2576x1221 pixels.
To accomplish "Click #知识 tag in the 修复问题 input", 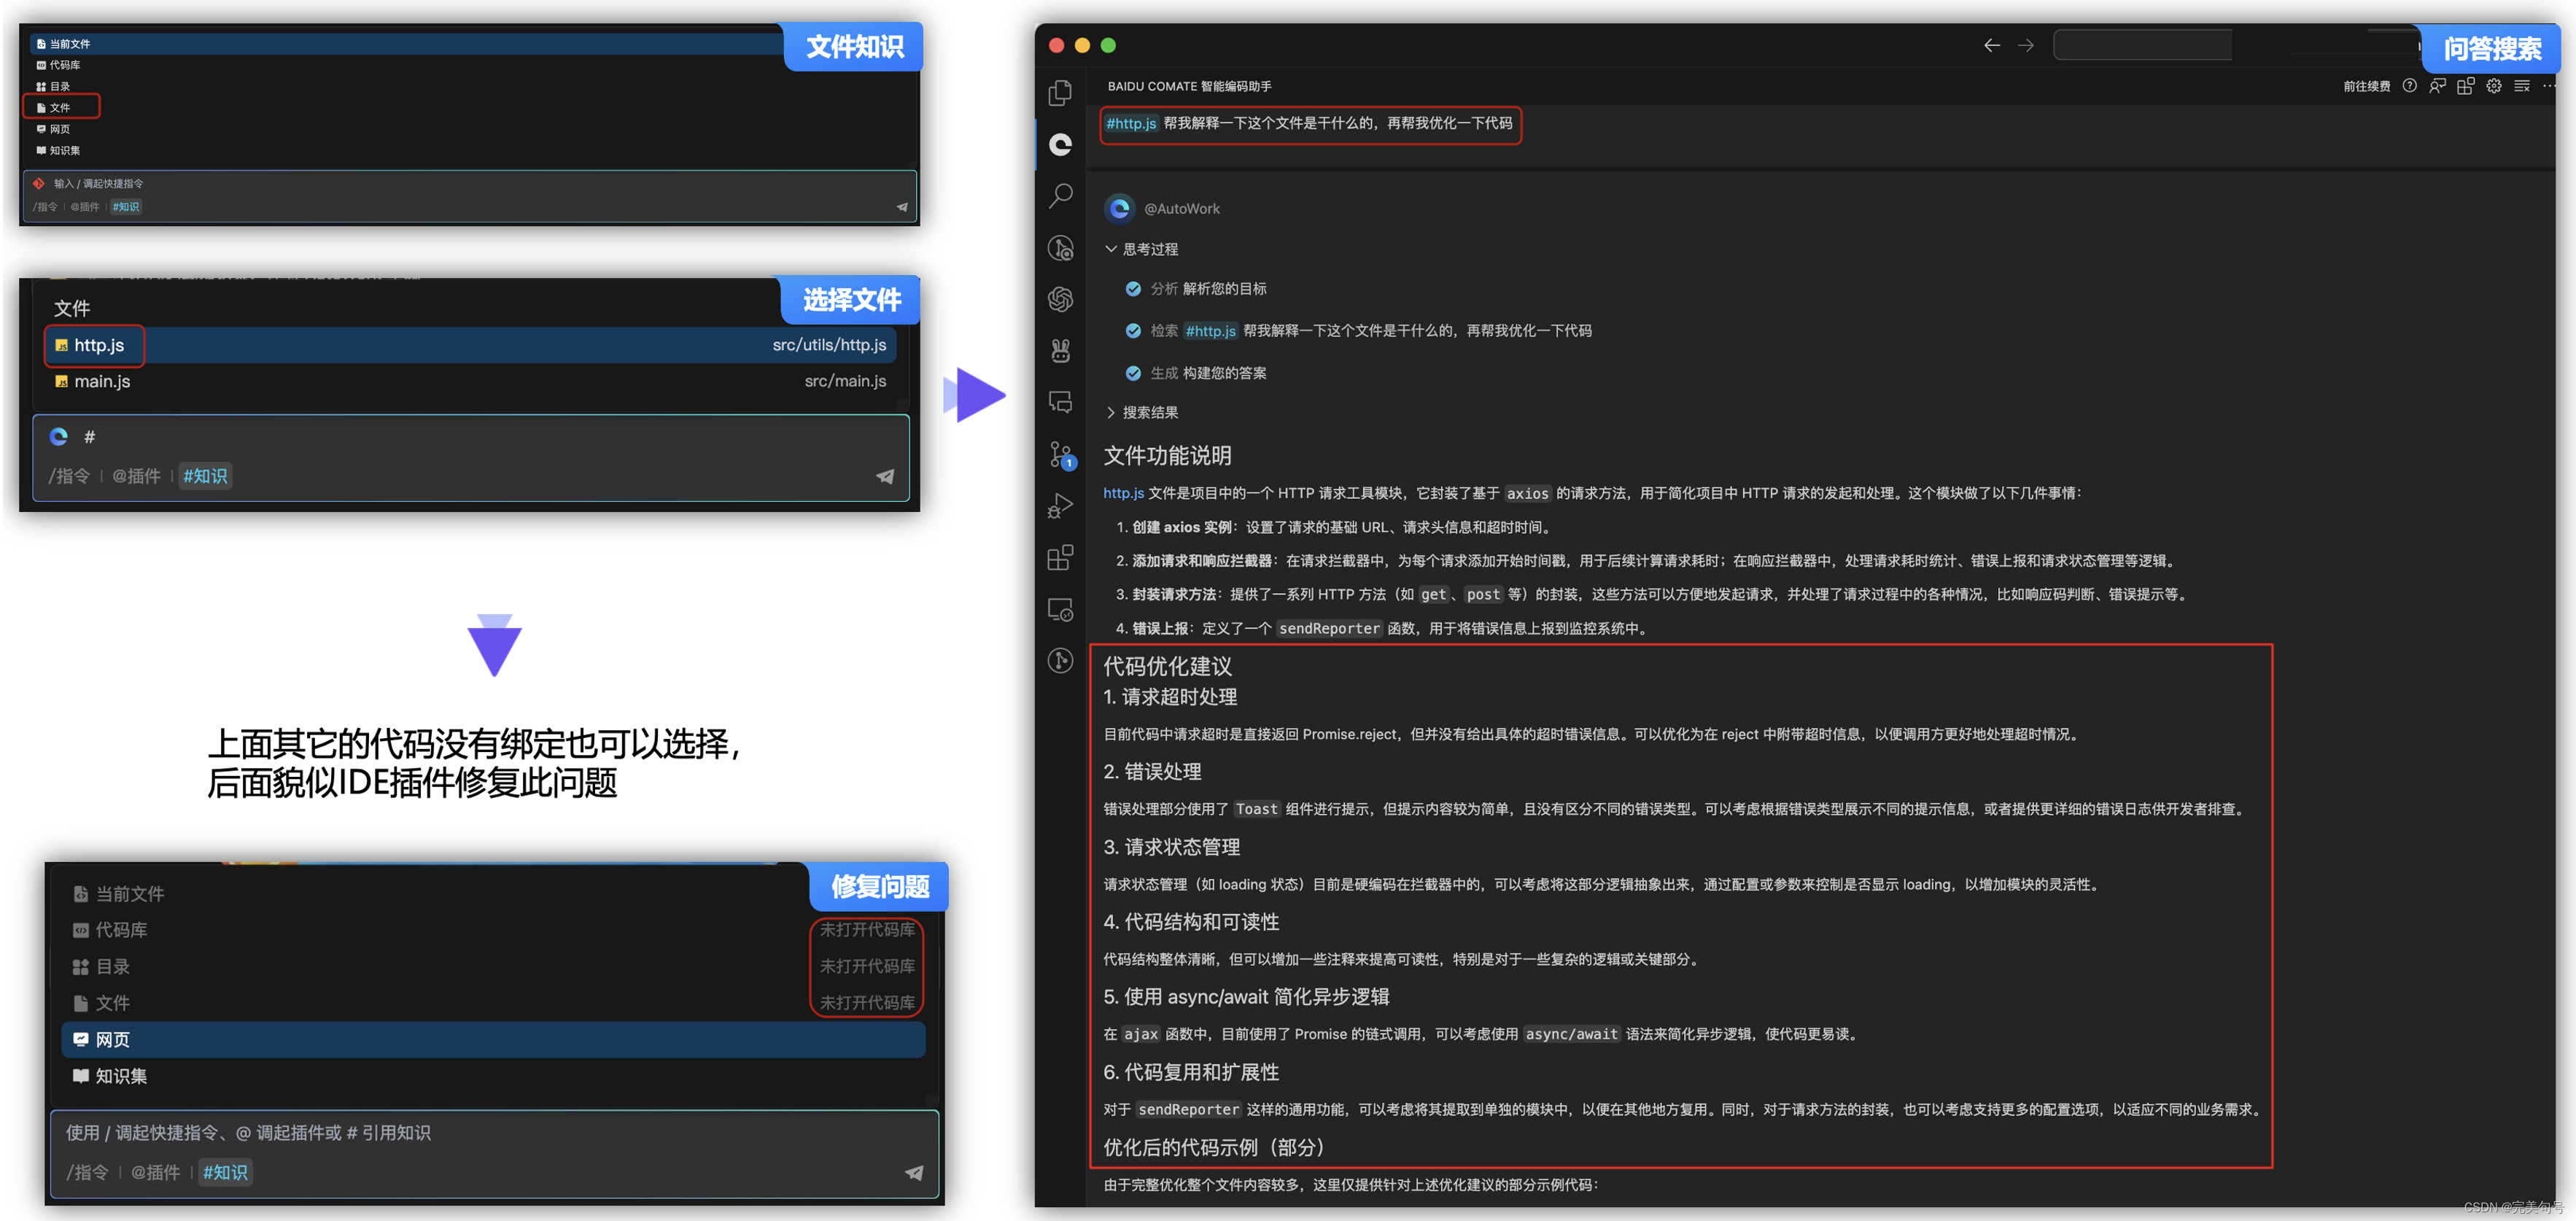I will (x=225, y=1172).
